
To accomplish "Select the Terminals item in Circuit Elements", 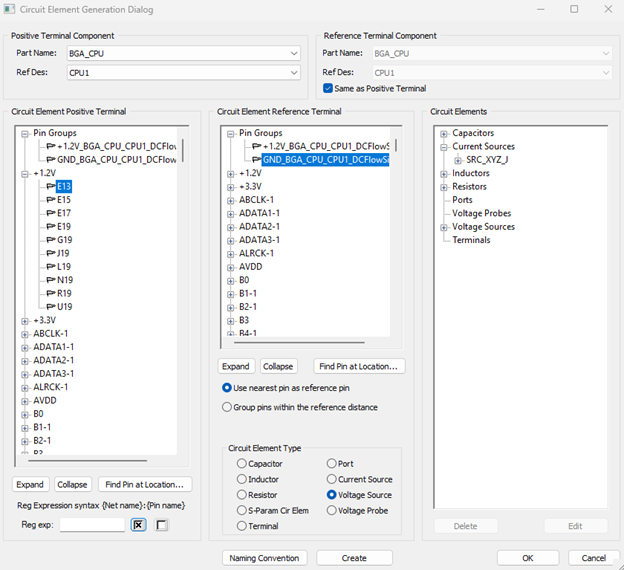I will tap(471, 240).
